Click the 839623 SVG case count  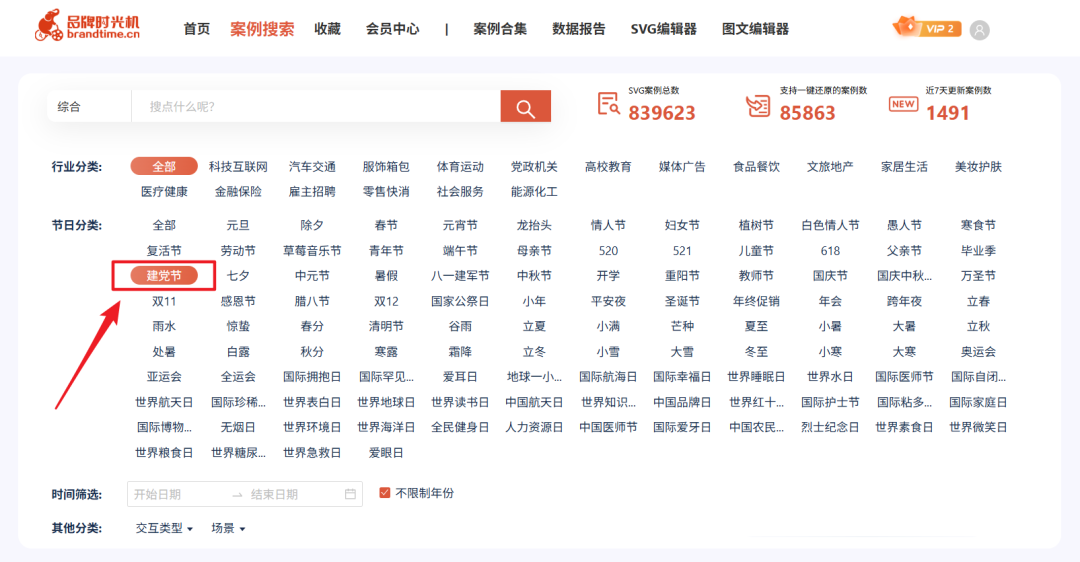pyautogui.click(x=662, y=113)
